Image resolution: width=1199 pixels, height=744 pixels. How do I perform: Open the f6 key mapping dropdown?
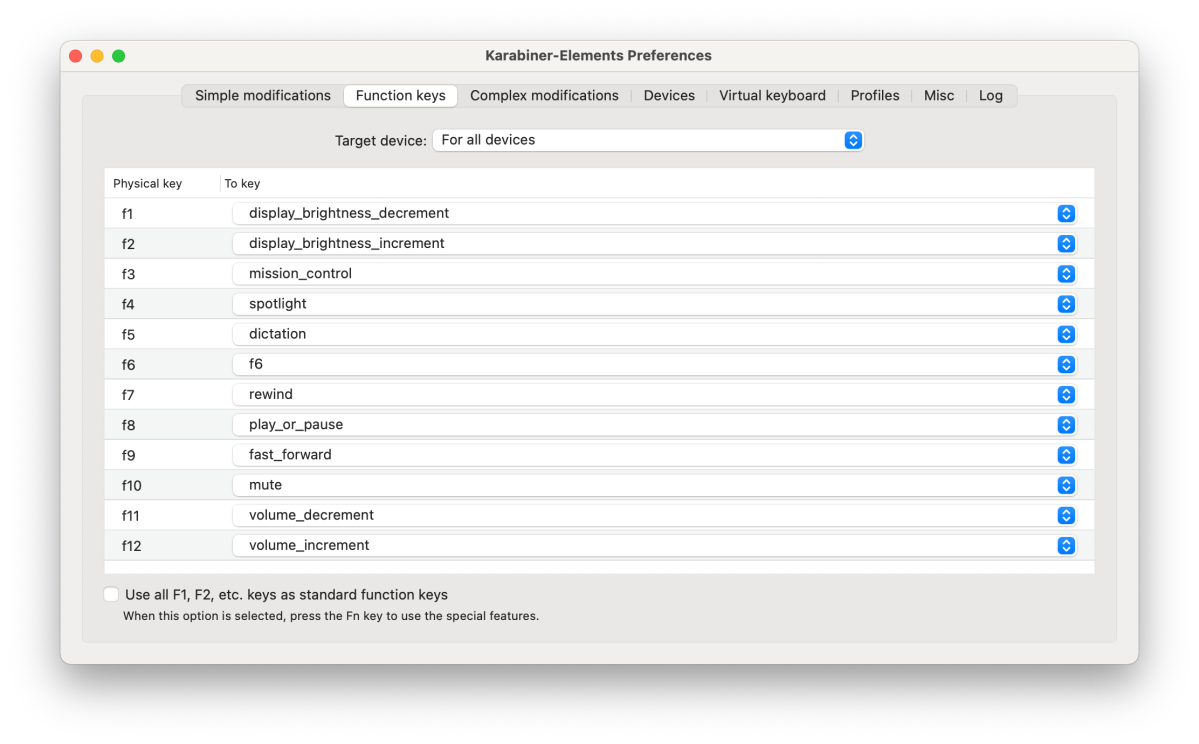[x=655, y=364]
